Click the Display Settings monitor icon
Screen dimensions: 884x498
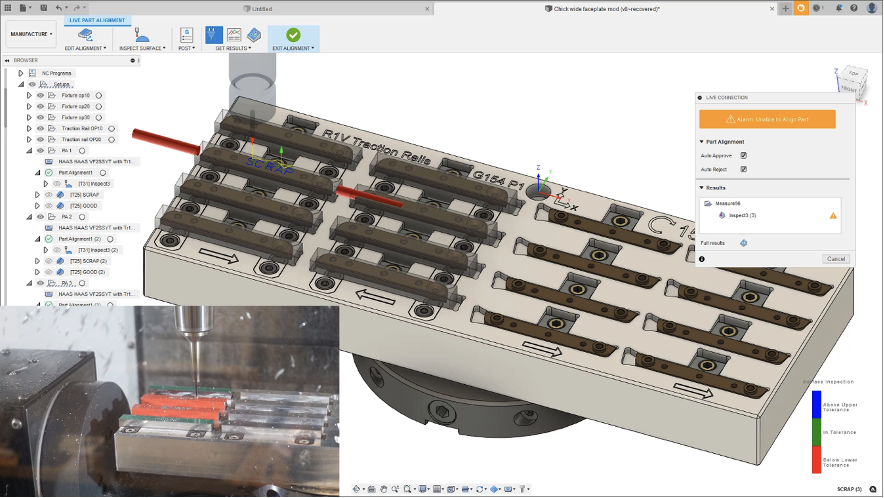[x=422, y=489]
